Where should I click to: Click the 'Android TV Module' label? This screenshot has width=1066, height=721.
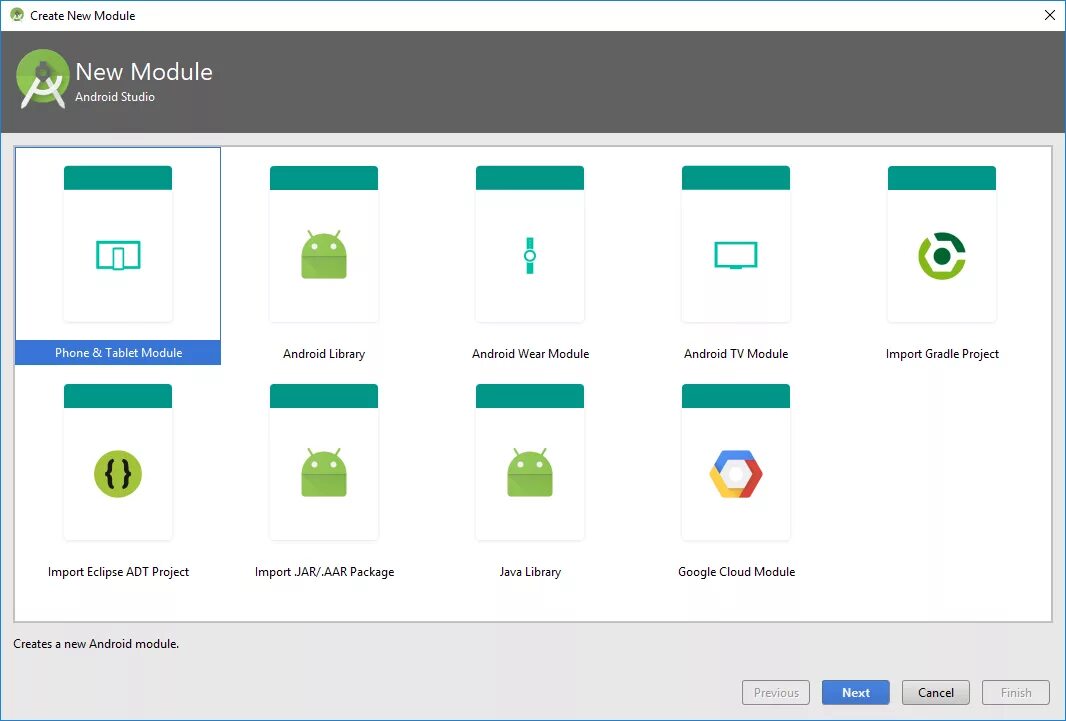(736, 353)
